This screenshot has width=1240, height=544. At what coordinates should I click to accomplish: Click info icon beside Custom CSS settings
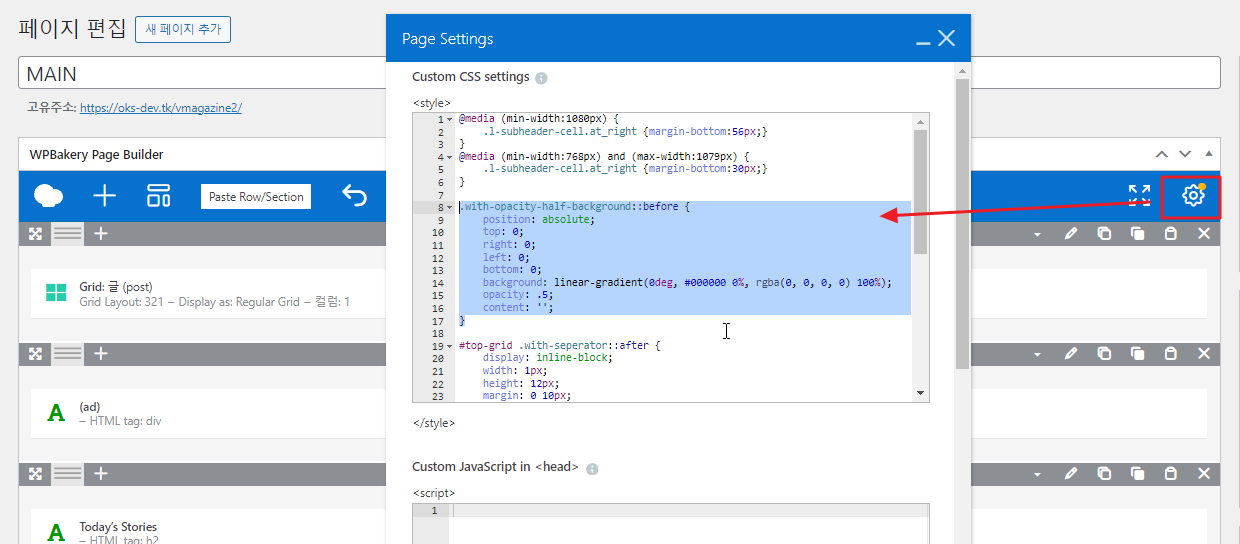[x=541, y=78]
